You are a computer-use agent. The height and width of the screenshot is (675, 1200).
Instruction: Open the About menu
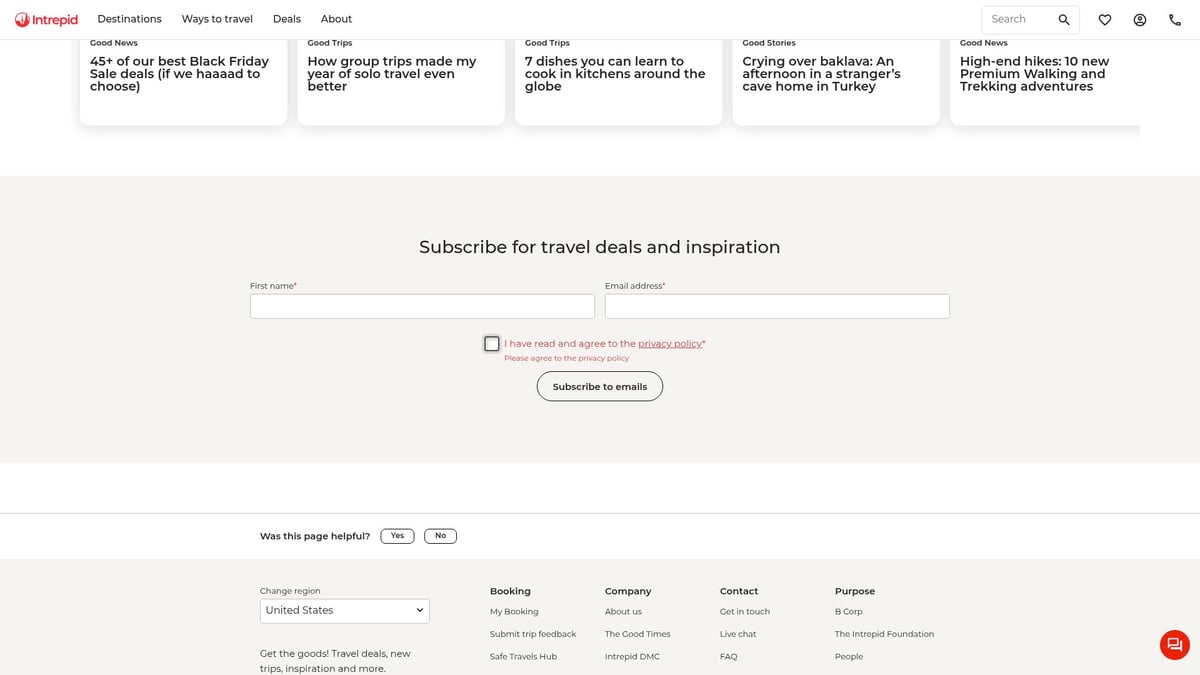336,19
